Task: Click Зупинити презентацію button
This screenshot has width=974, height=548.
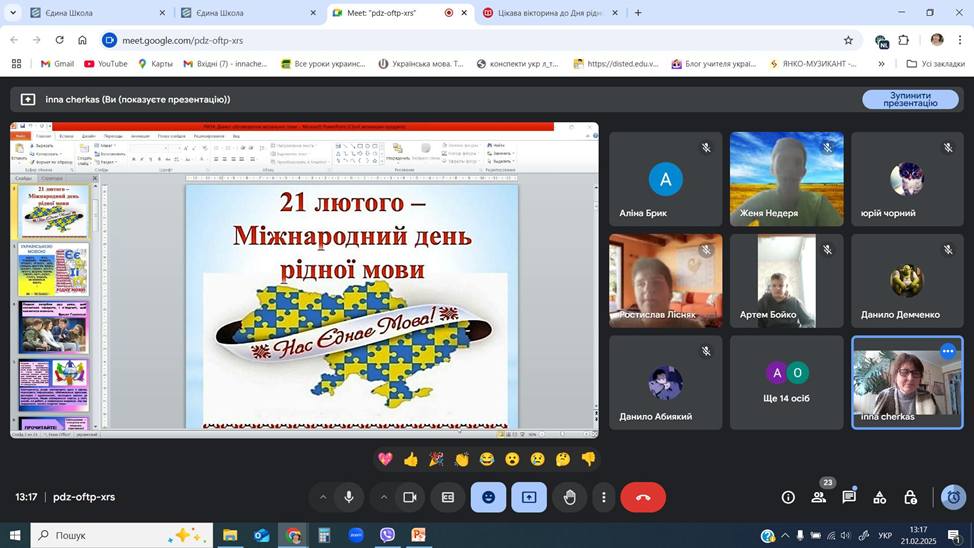Action: [910, 99]
